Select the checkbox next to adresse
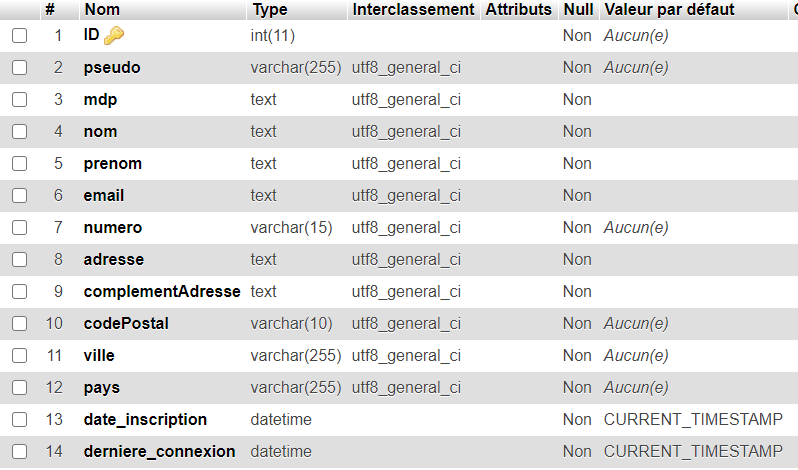 19,260
